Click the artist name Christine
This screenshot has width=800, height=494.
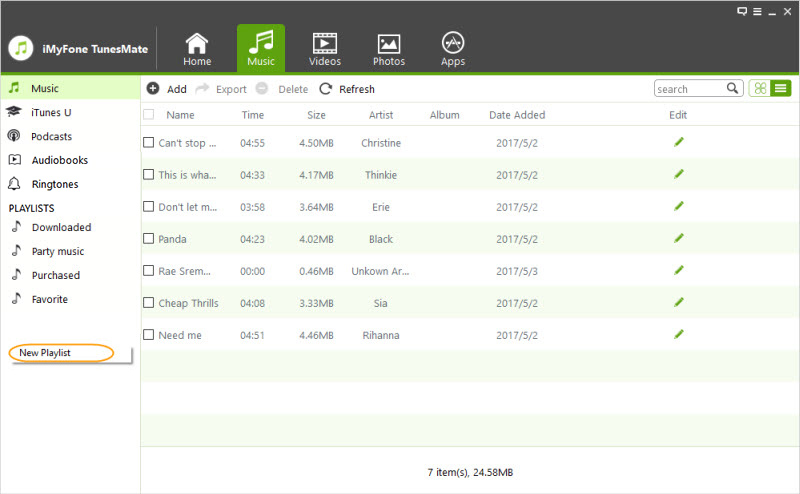point(381,143)
